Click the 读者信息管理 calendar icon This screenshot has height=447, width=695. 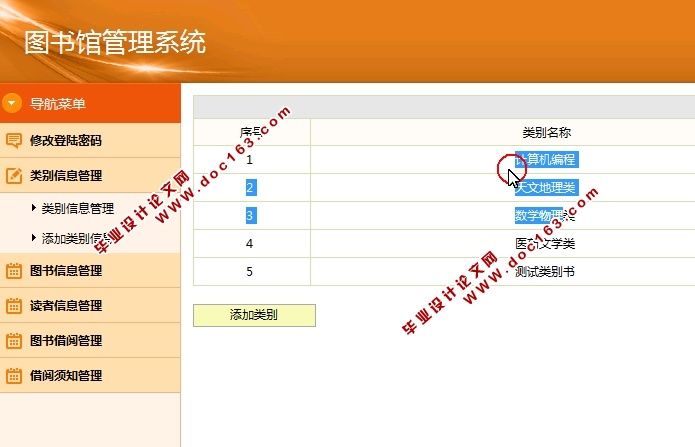pos(13,306)
